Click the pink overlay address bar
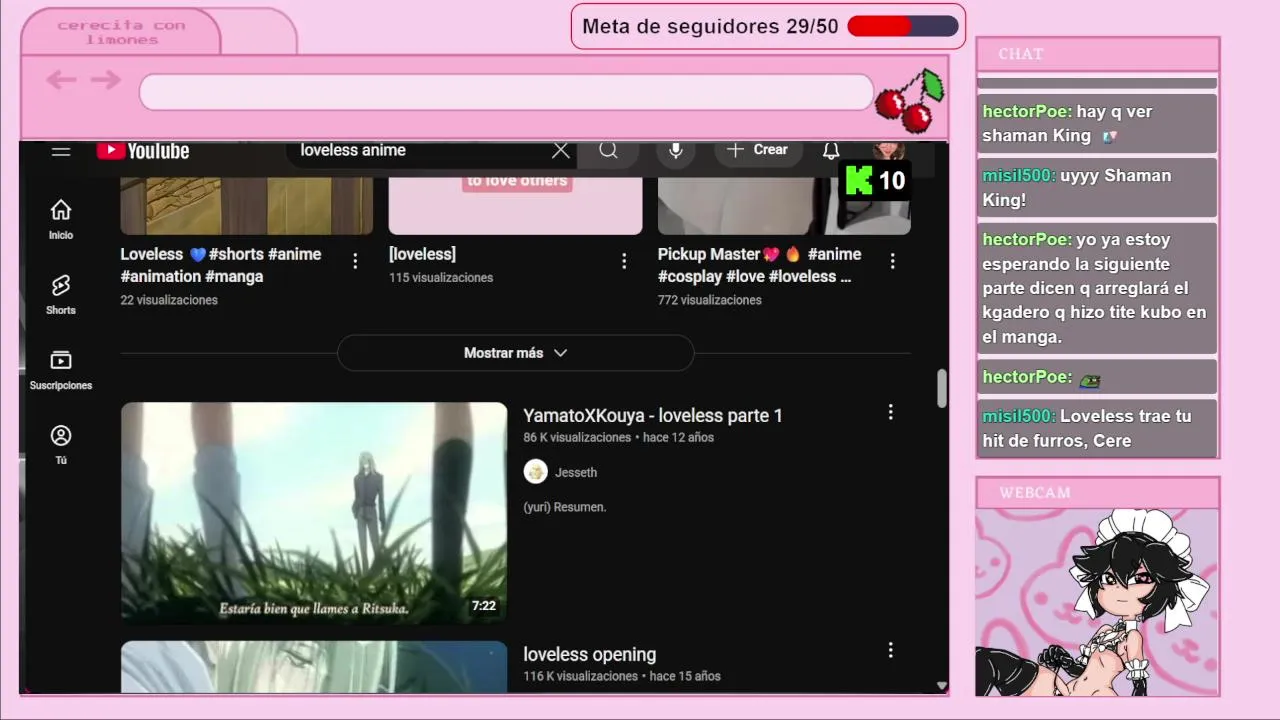Screen dimensions: 1280x720 506,92
